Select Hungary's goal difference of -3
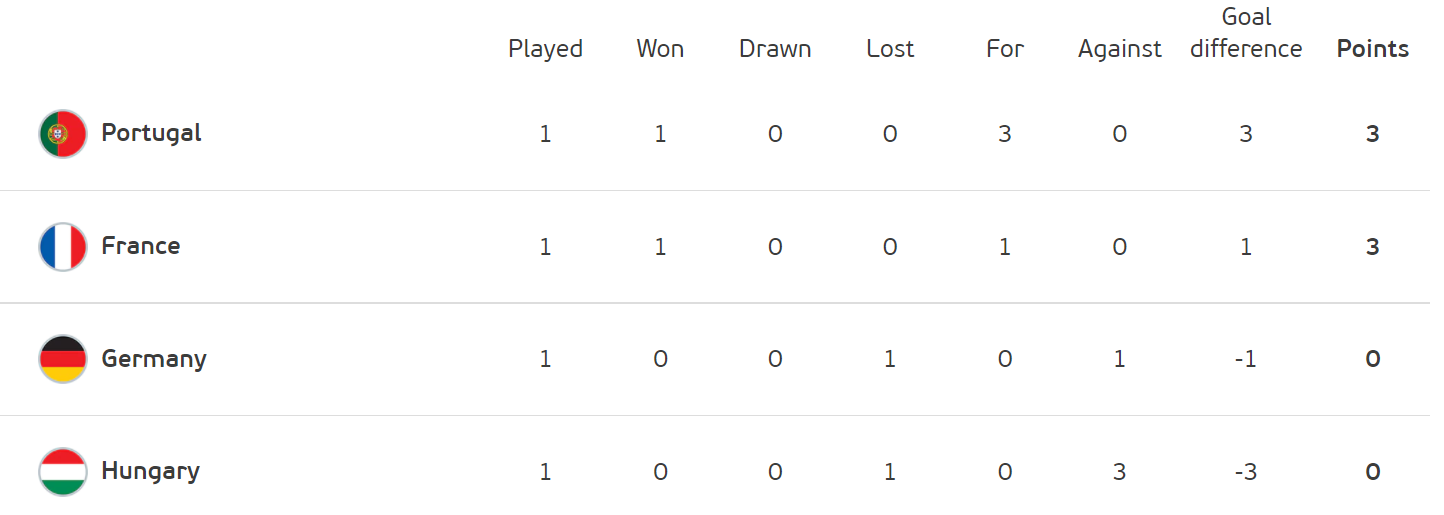 click(1245, 472)
